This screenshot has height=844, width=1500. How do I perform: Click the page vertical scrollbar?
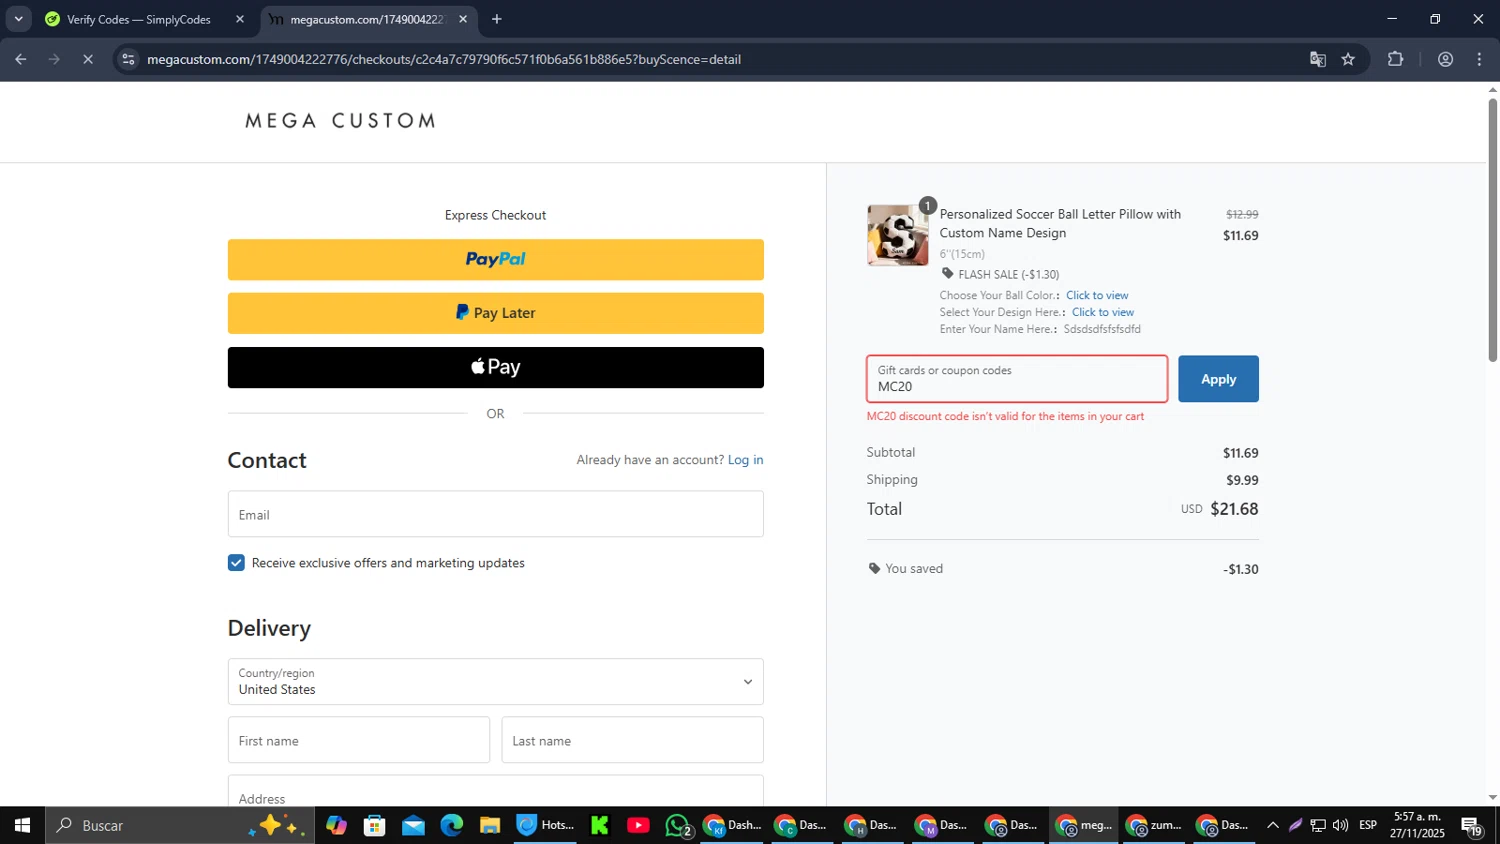[1492, 230]
